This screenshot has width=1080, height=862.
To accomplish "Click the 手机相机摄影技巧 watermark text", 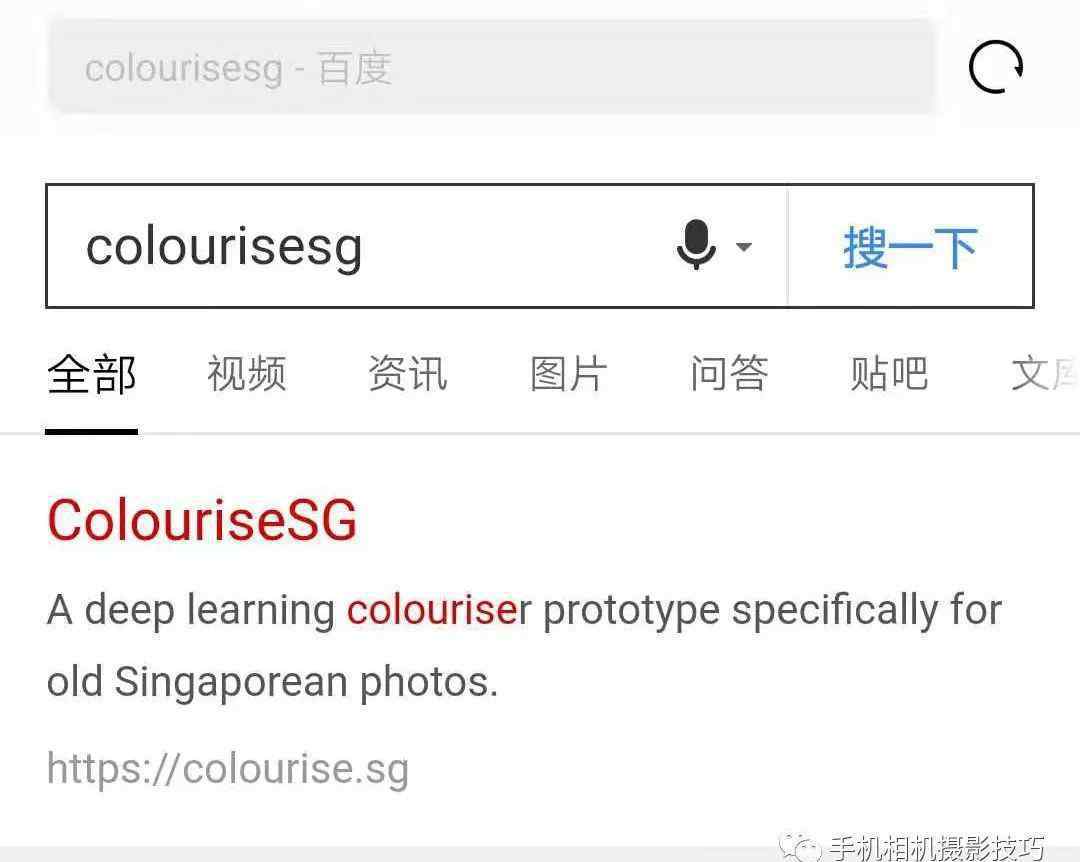I will pos(937,848).
